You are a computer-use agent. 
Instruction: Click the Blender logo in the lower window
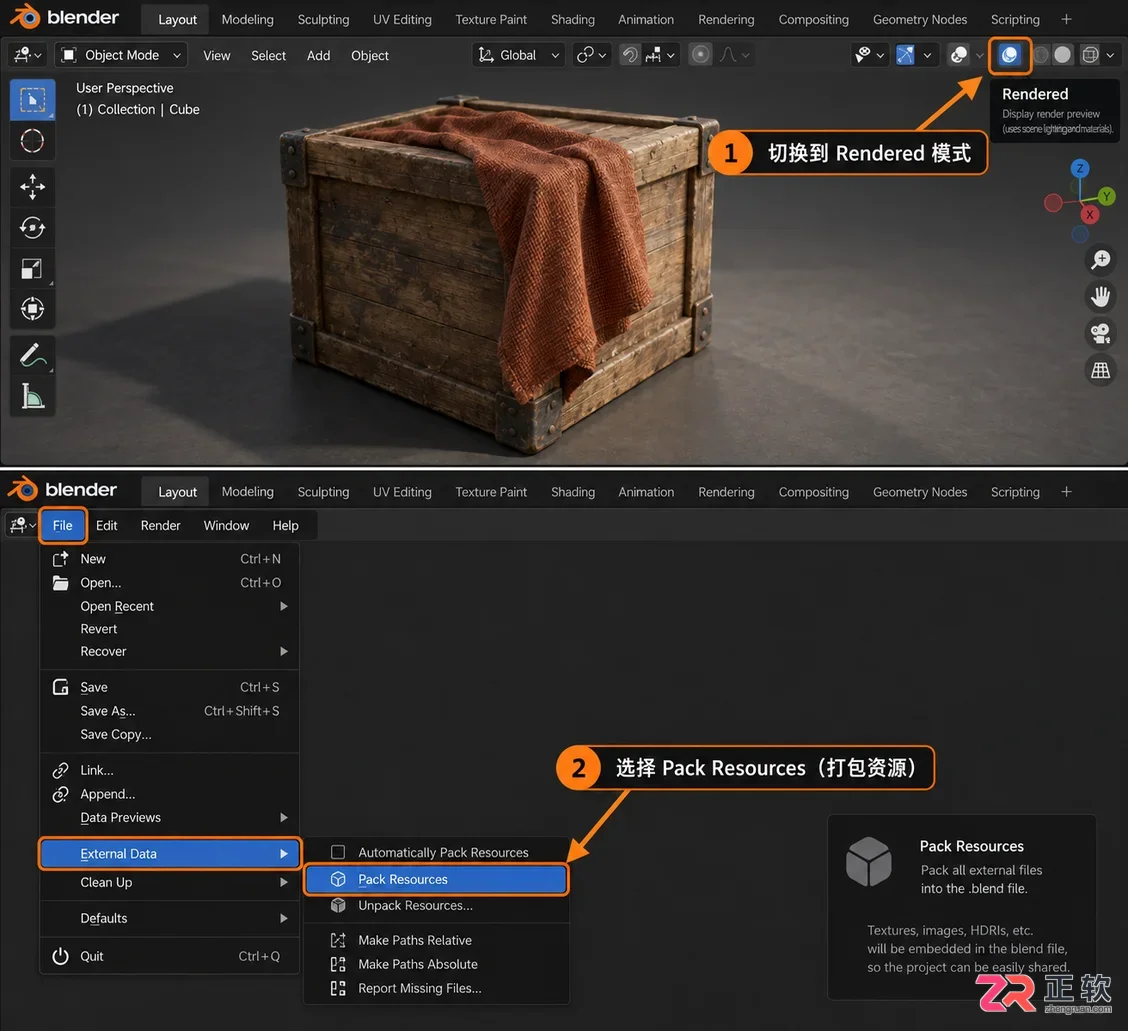point(23,489)
